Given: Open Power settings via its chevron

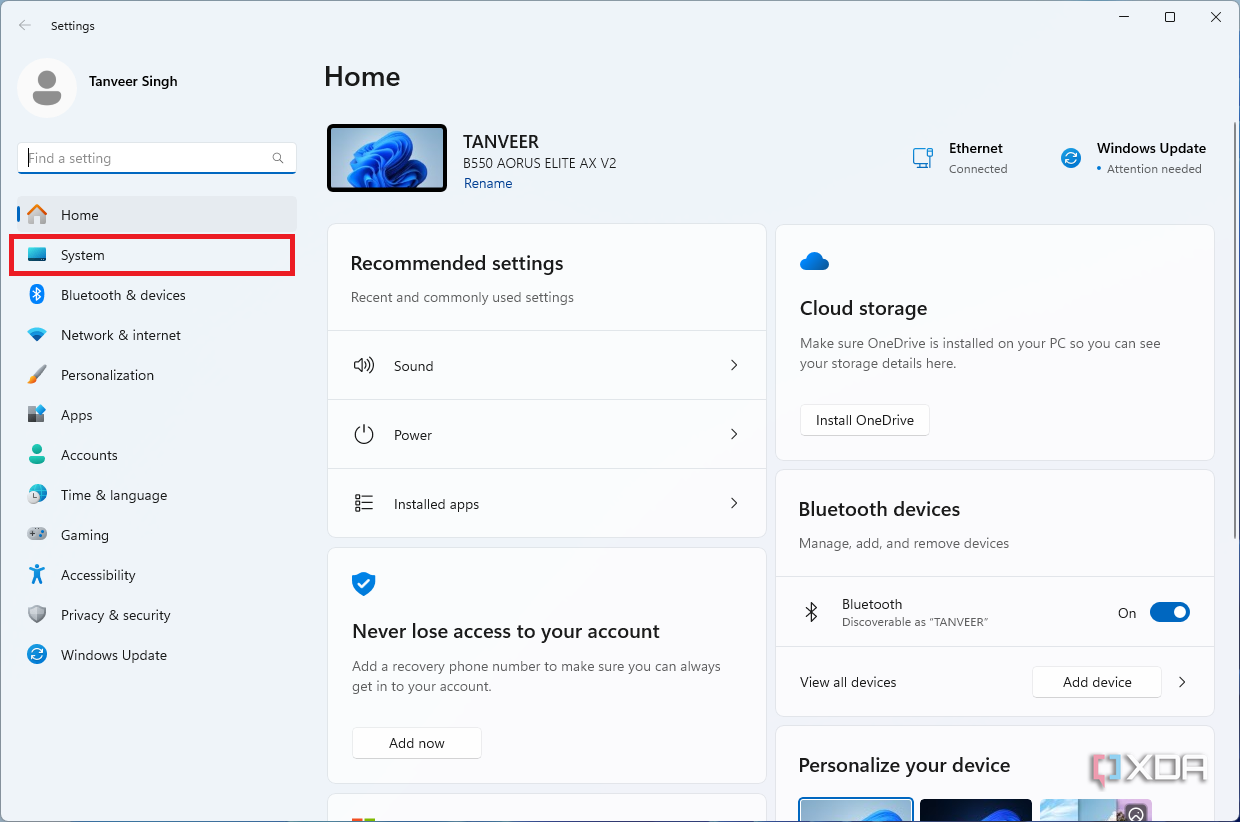Looking at the screenshot, I should (x=734, y=435).
